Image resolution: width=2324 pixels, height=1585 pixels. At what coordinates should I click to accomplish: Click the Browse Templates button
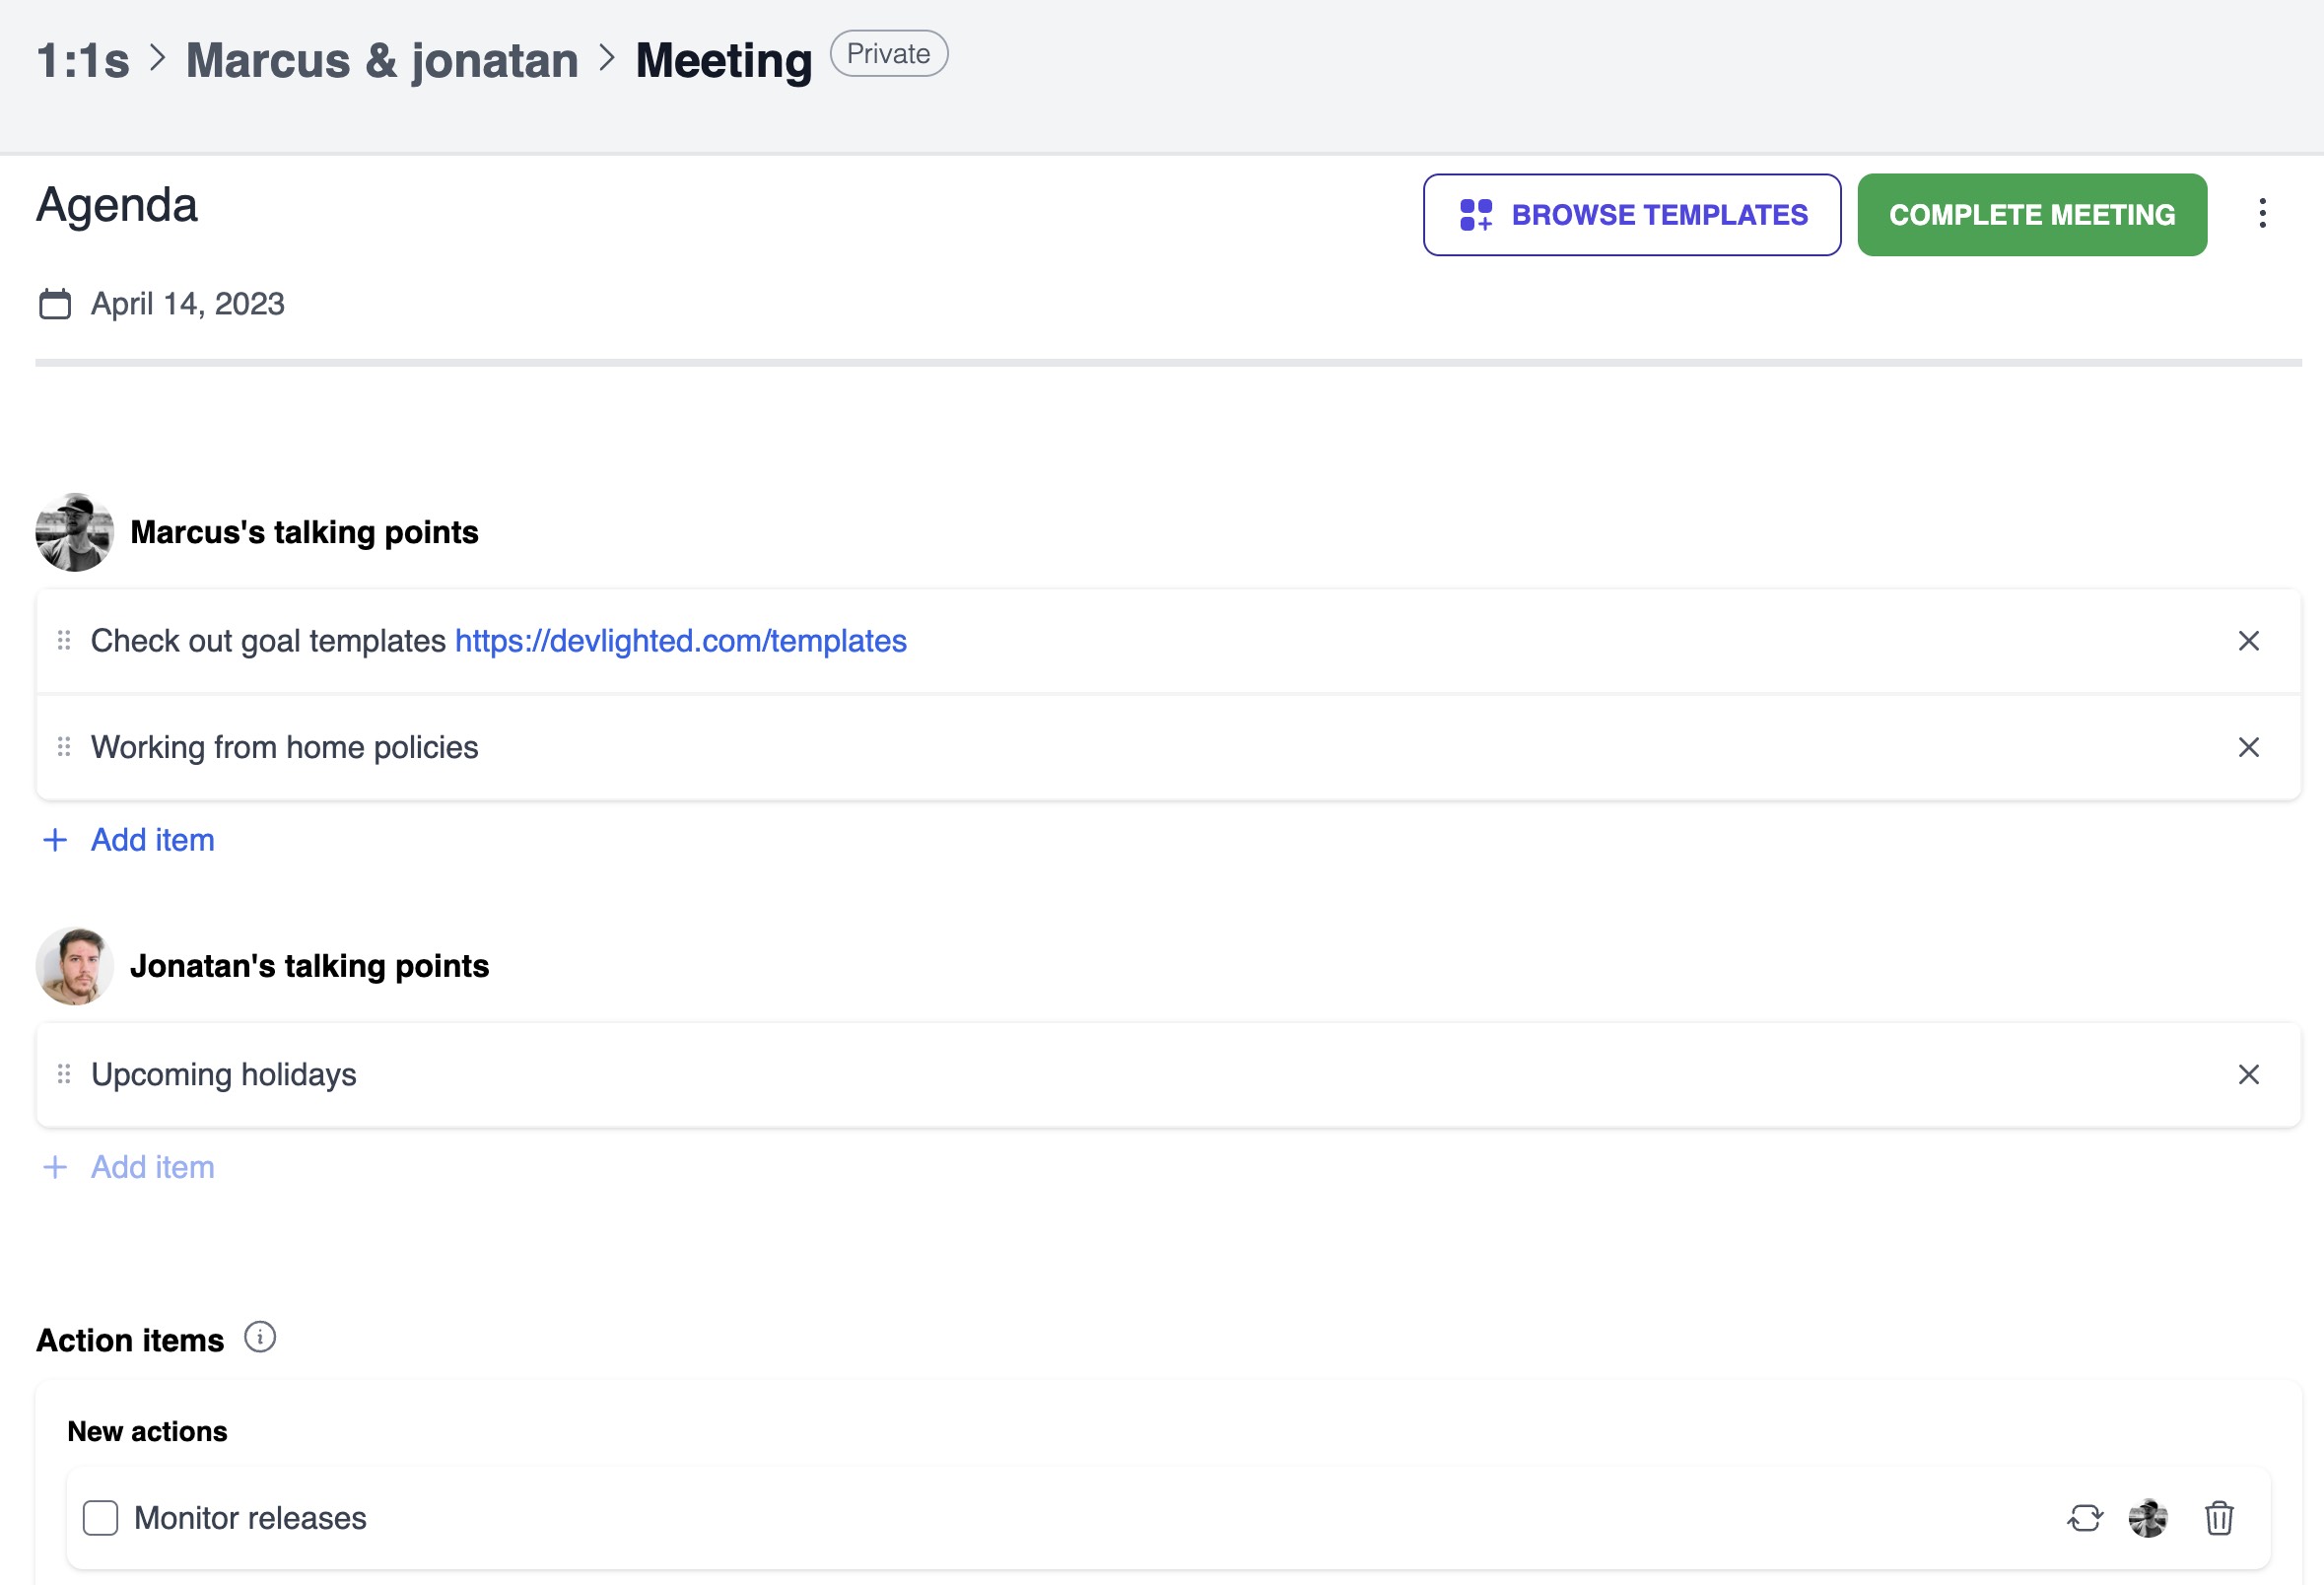coord(1631,215)
